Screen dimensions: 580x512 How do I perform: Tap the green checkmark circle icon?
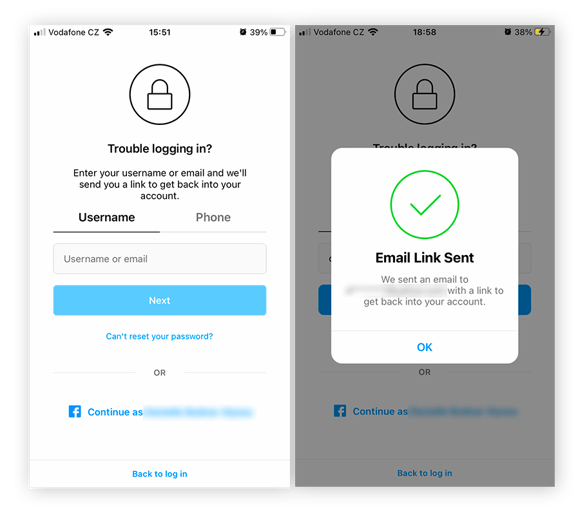point(425,204)
